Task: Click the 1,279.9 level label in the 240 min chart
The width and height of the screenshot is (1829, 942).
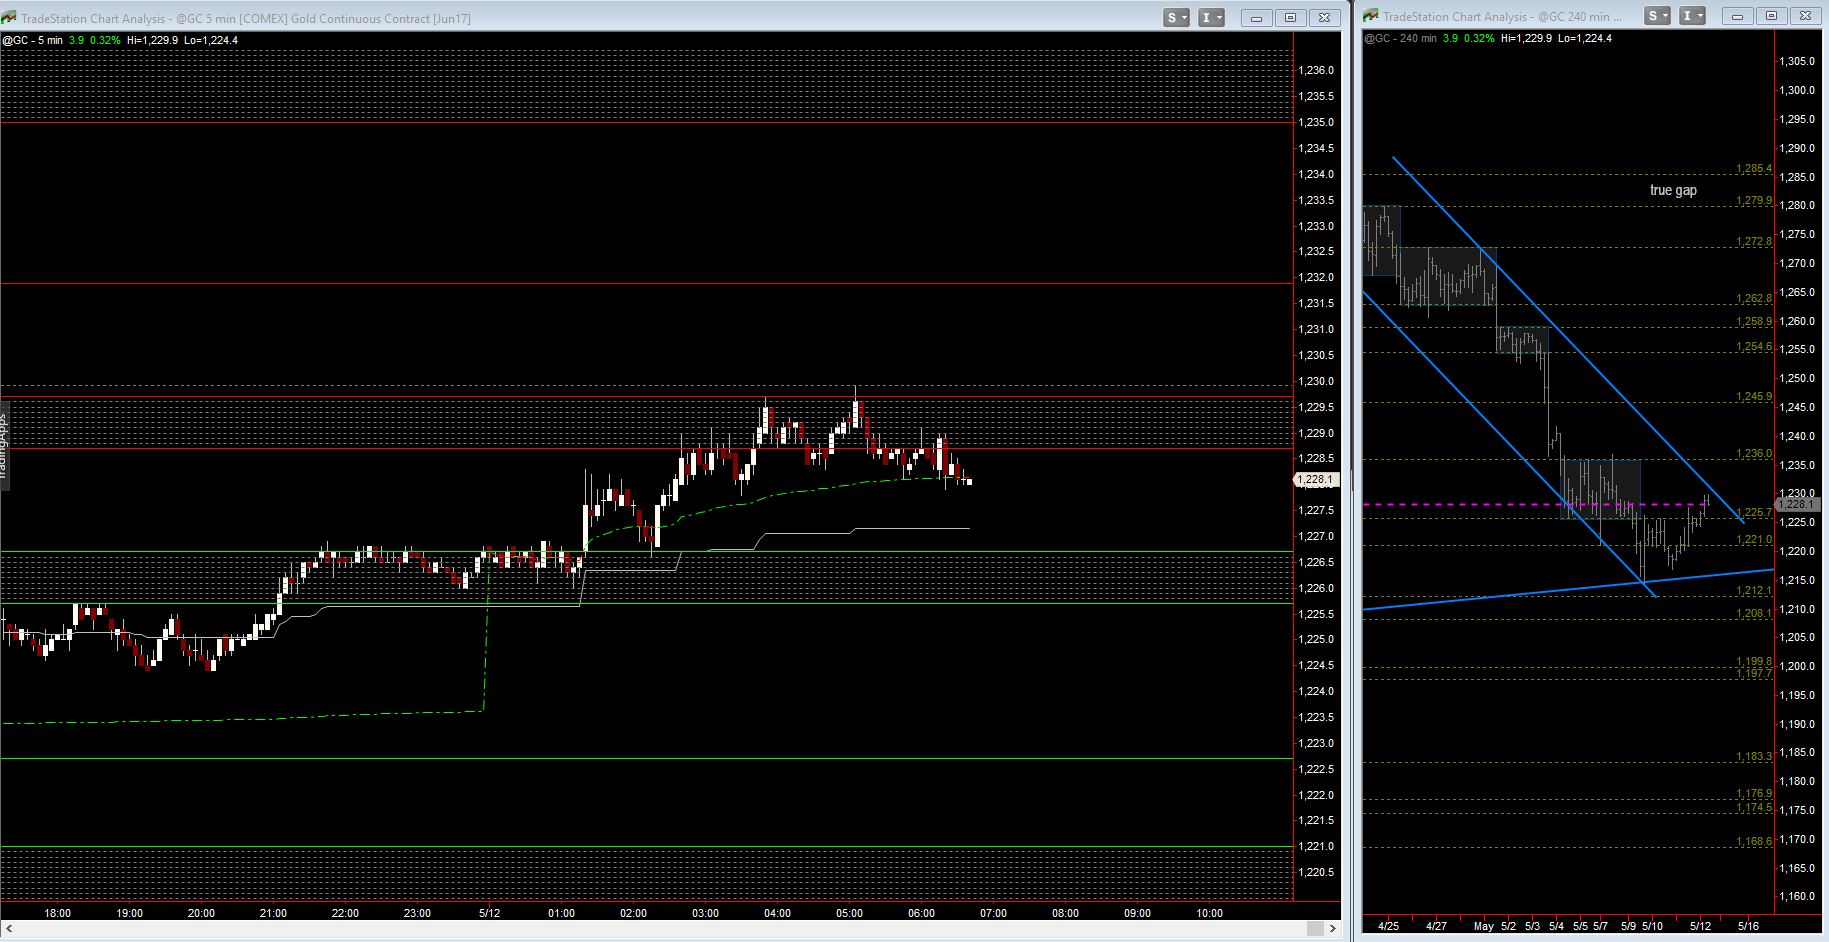Action: (1754, 201)
